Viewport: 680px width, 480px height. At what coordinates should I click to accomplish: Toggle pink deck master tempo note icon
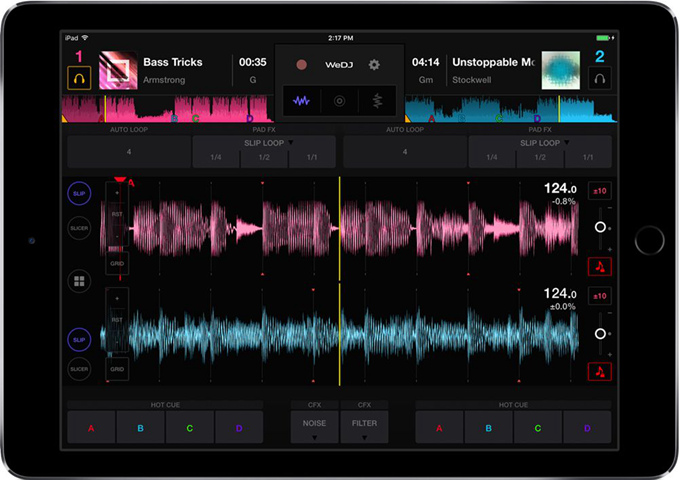(600, 267)
